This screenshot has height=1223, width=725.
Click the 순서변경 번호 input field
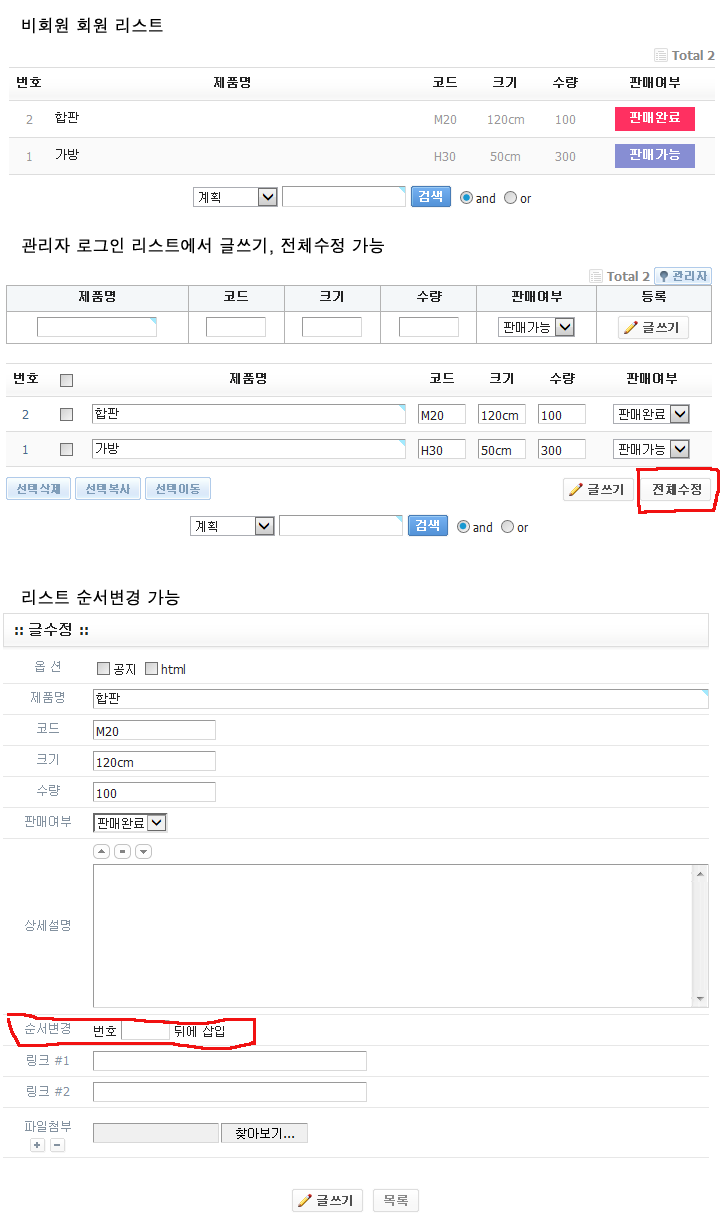[x=145, y=1031]
